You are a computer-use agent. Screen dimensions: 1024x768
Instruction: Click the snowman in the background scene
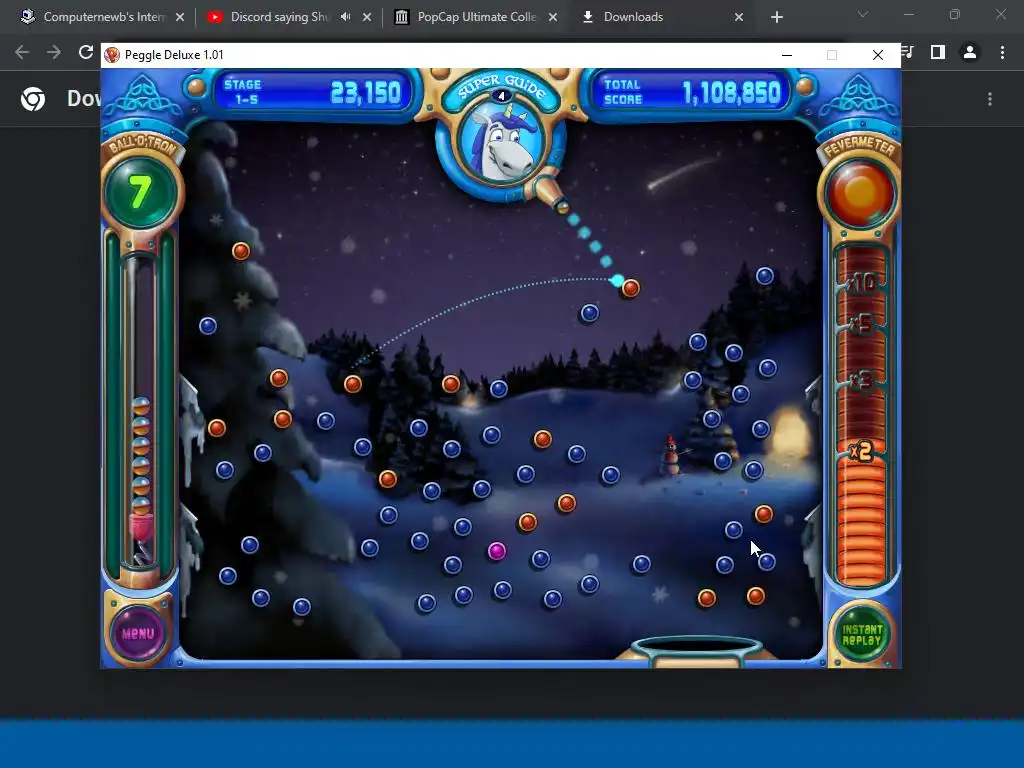pos(670,456)
